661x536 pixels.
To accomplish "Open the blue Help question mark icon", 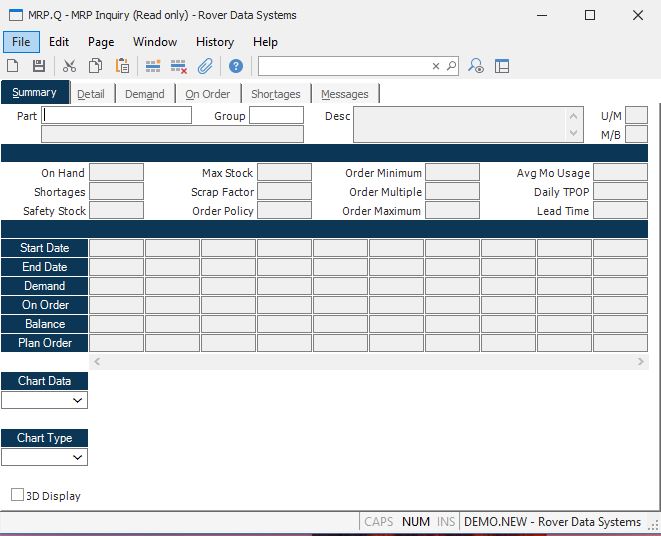I will point(236,66).
